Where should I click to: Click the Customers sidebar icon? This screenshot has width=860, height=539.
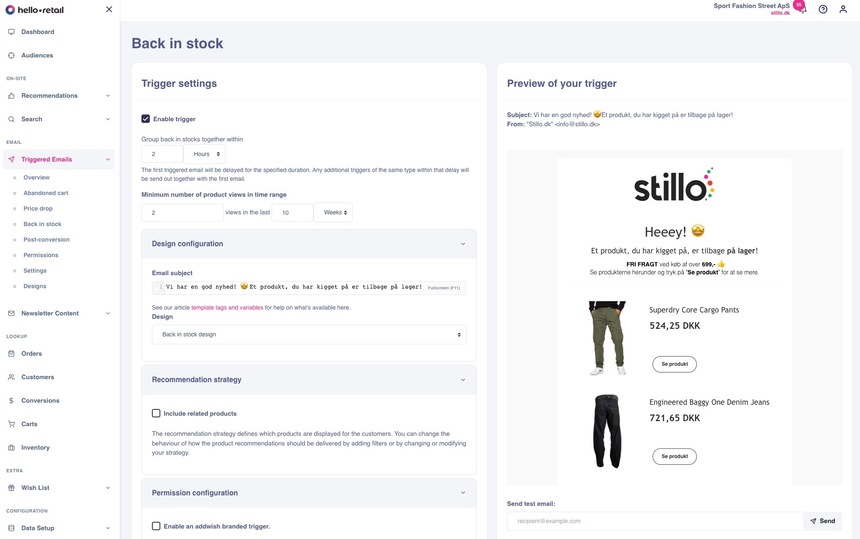(x=11, y=377)
